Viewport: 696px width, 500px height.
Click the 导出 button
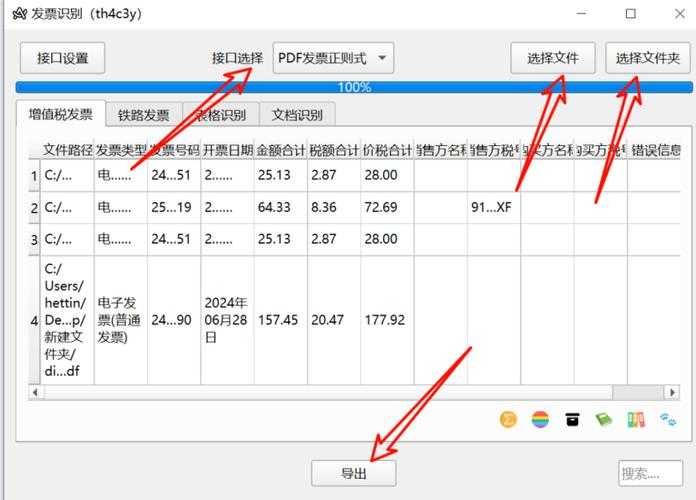[x=354, y=473]
